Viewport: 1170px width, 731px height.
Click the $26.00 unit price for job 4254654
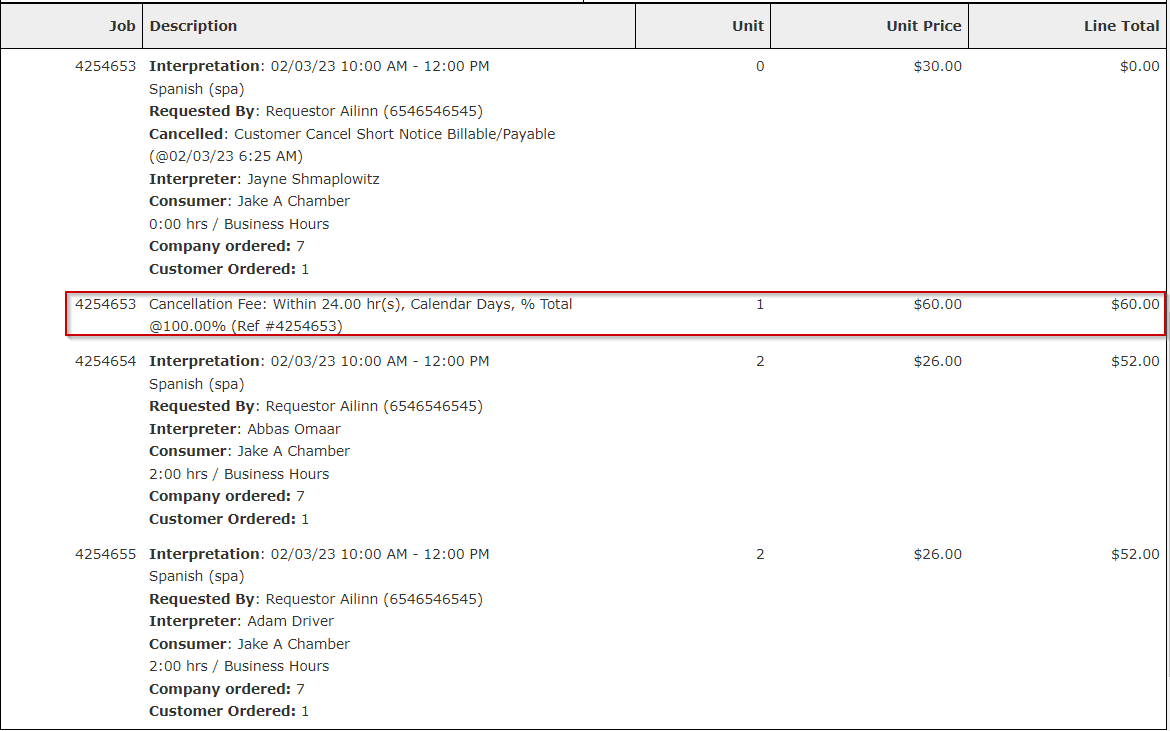coord(938,361)
